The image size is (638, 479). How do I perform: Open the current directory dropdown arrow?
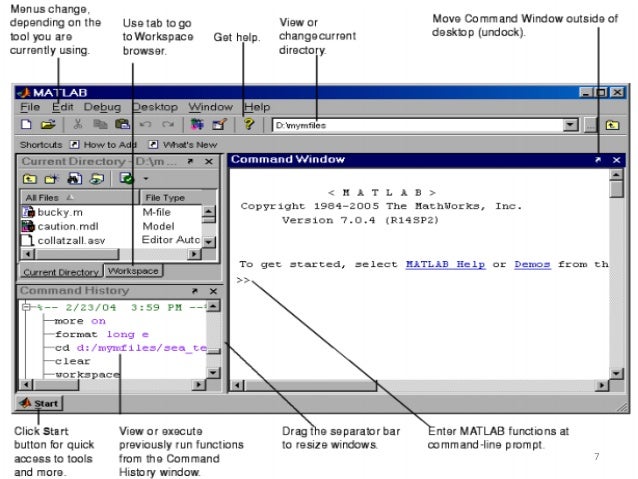[571, 125]
